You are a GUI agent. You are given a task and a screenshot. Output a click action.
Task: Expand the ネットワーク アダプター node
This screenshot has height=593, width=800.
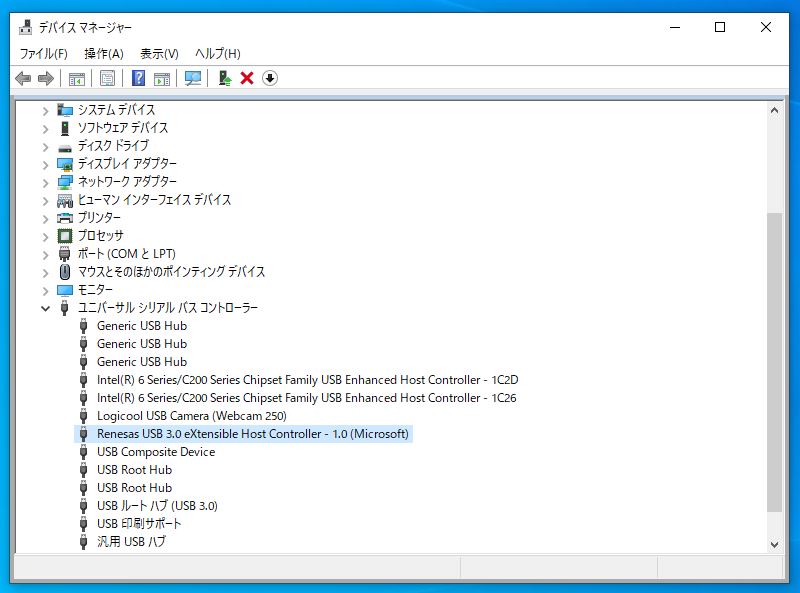click(45, 183)
